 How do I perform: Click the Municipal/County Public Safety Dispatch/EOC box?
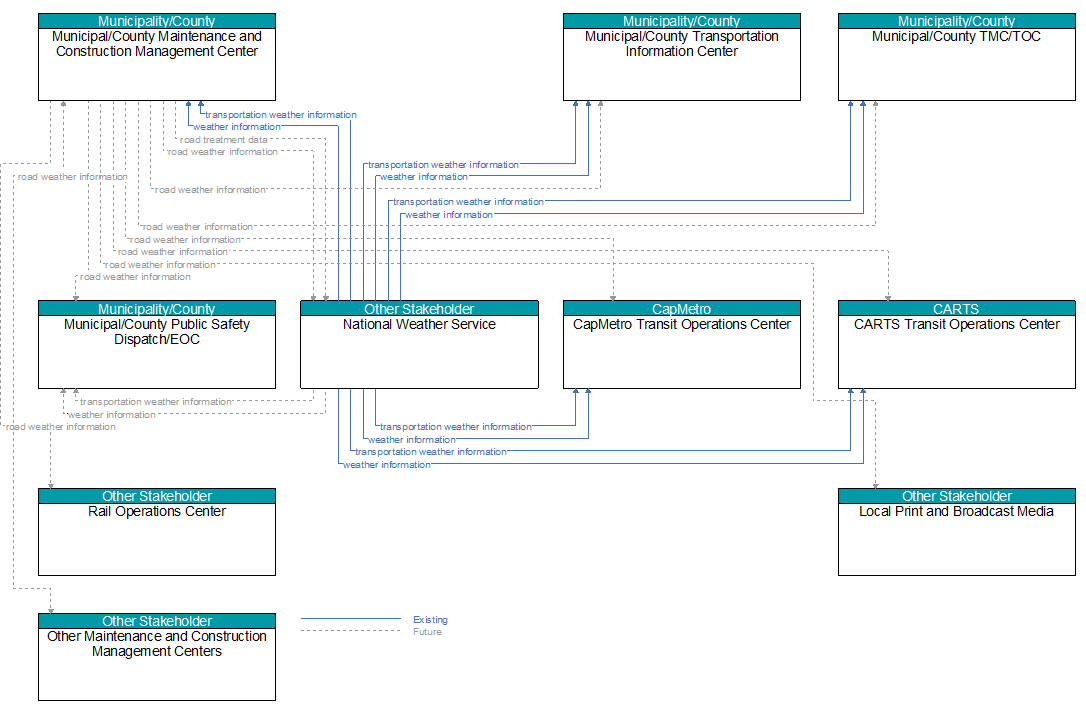(157, 344)
